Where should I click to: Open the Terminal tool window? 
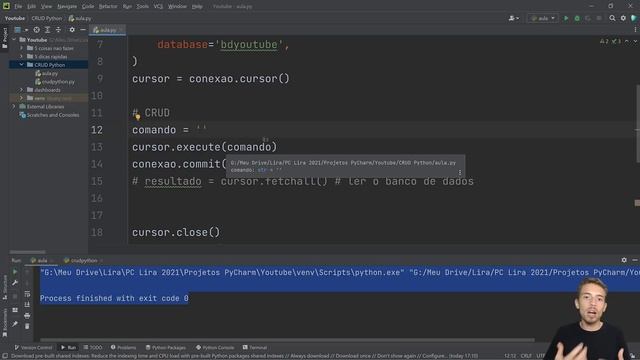coord(255,347)
